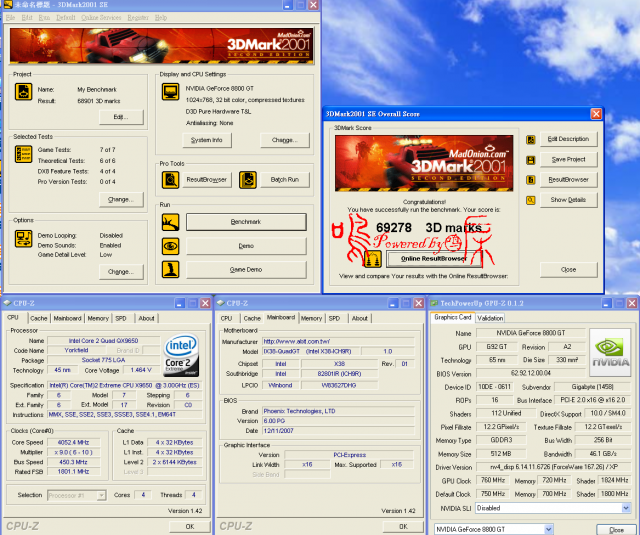
Task: Click Change button in Display settings
Action: 285,140
